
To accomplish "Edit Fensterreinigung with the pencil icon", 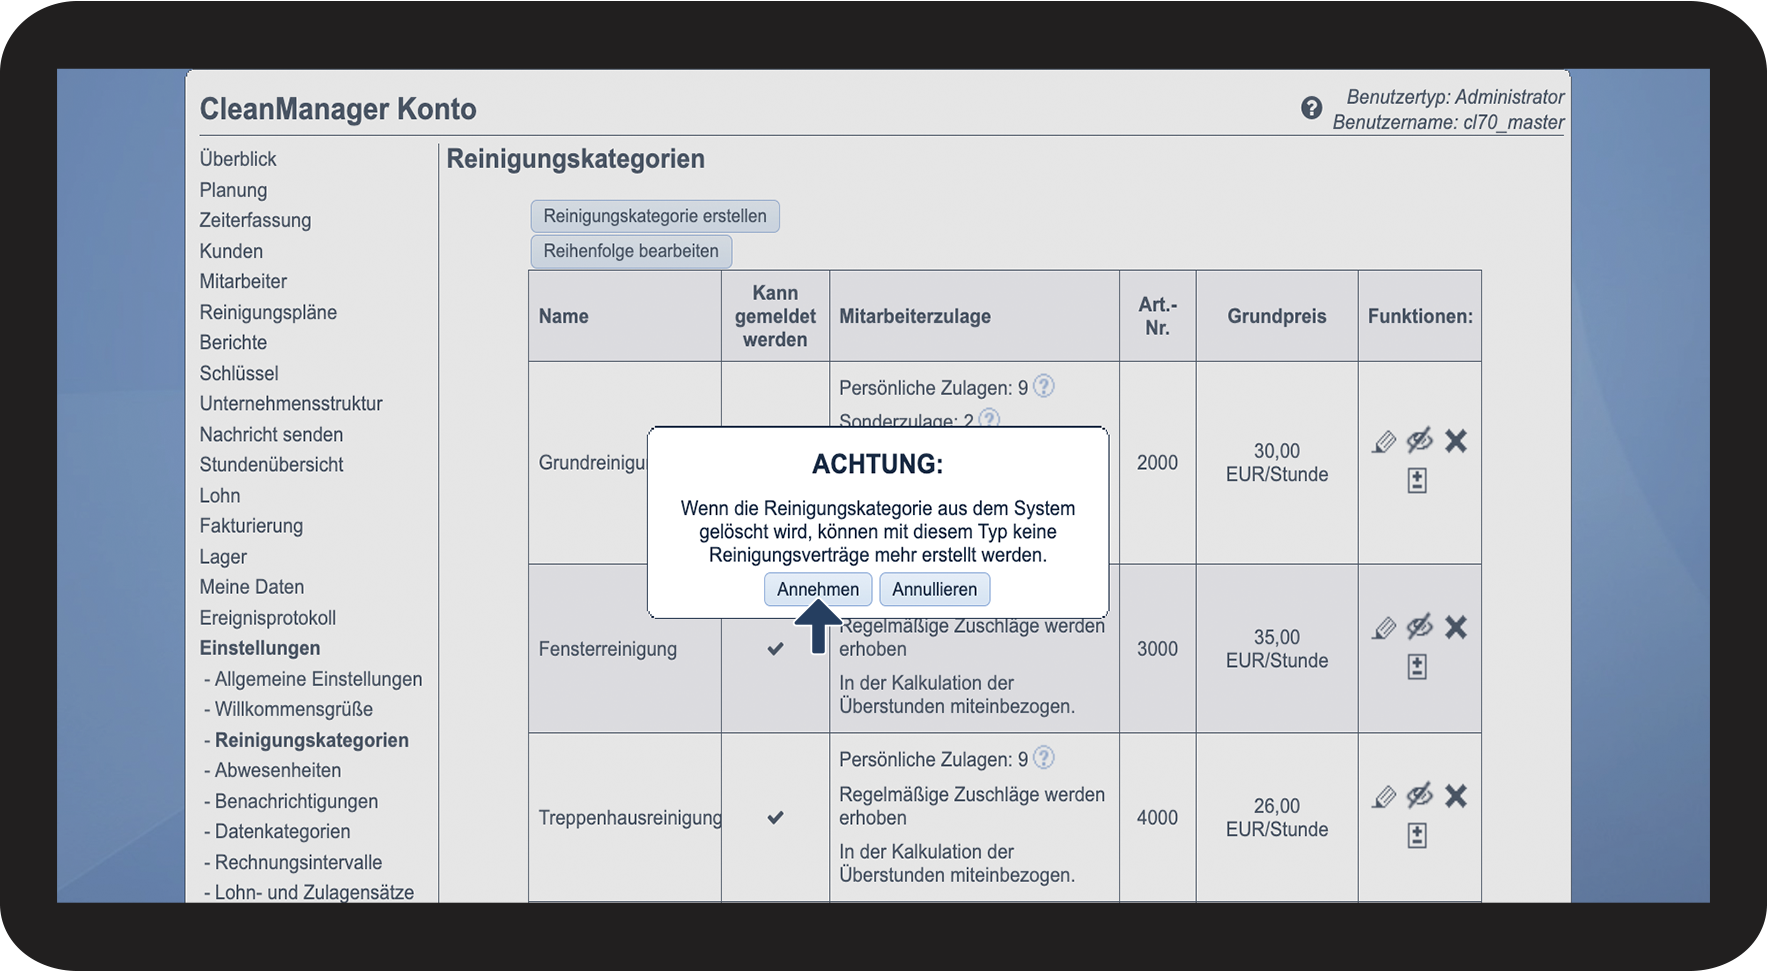I will pos(1384,627).
